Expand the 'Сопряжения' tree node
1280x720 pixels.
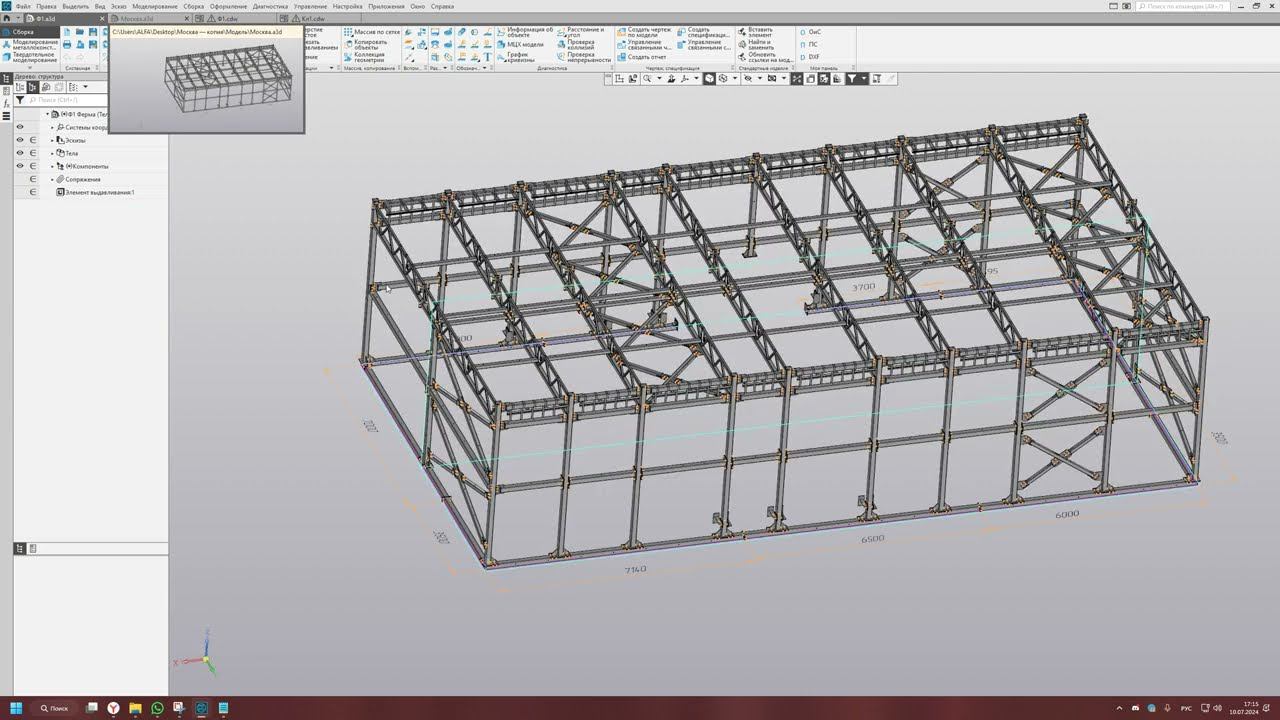[x=52, y=179]
